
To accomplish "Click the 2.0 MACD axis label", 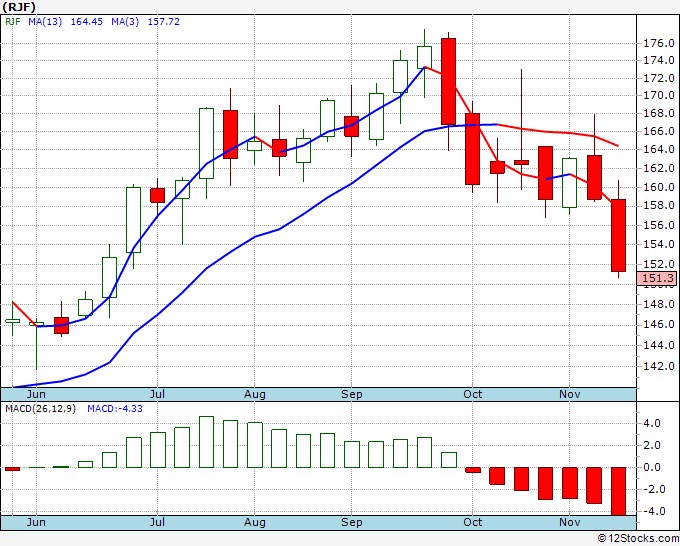I will pyautogui.click(x=653, y=445).
